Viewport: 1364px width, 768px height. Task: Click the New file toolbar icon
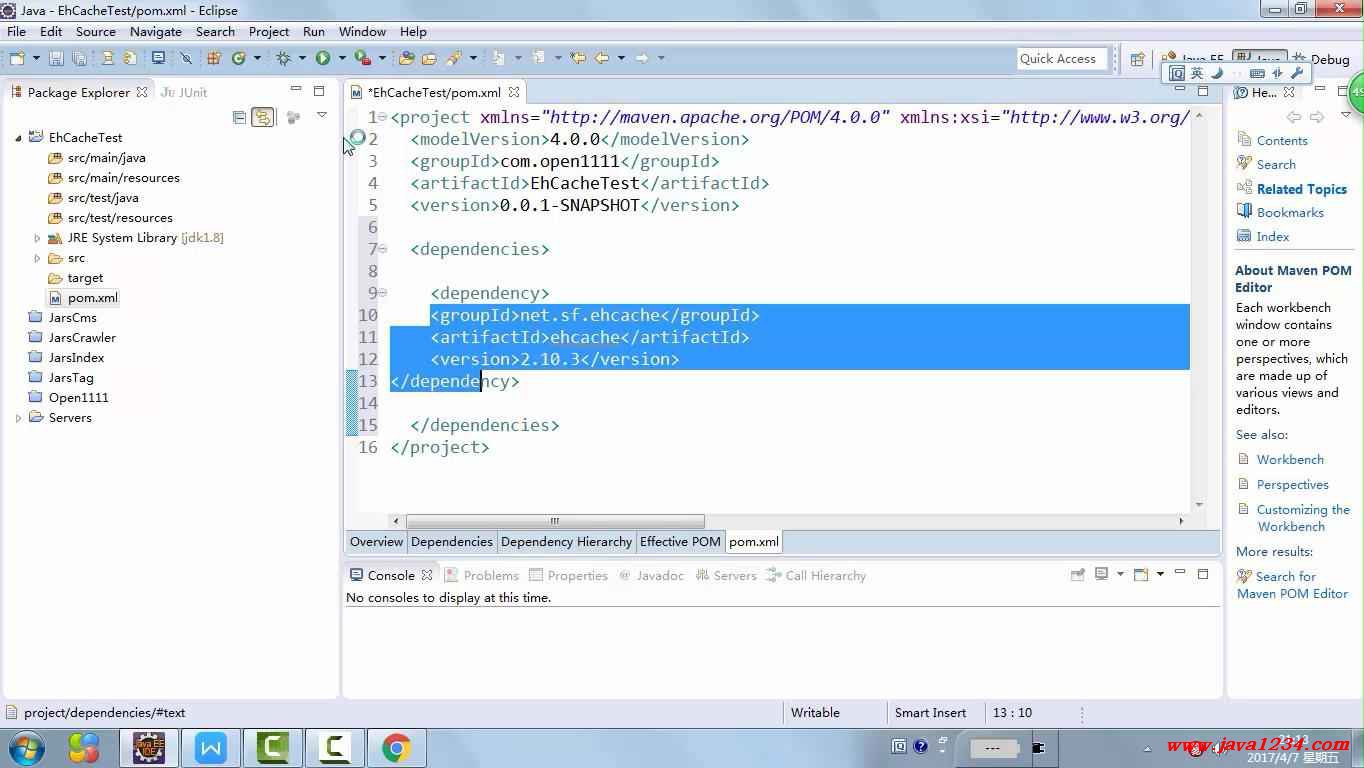click(x=16, y=58)
